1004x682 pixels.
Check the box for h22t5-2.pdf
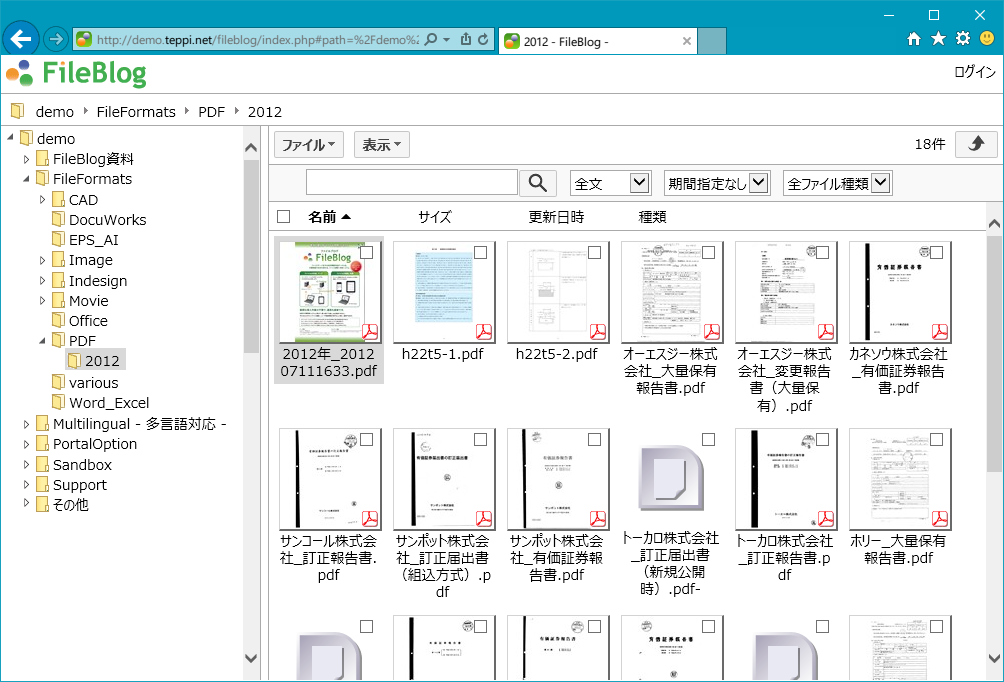[594, 252]
